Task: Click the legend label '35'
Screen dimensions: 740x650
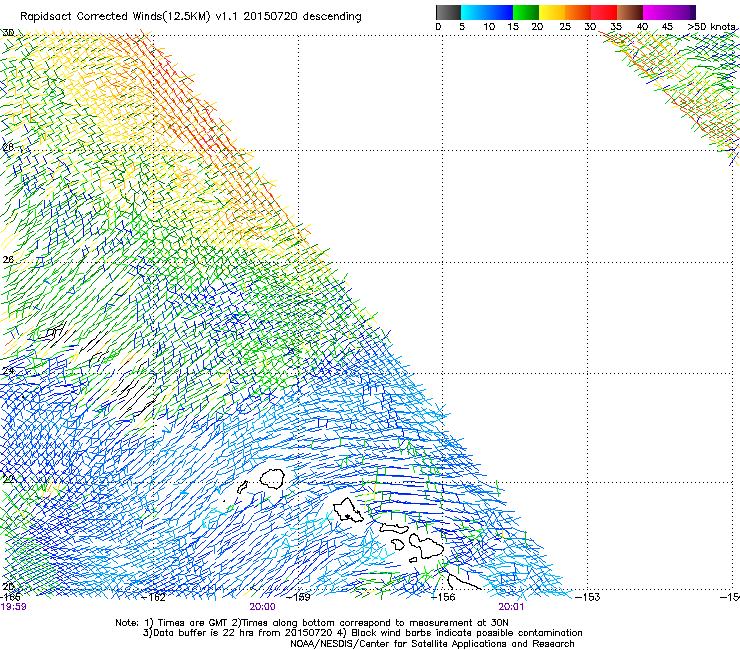Action: 616,27
